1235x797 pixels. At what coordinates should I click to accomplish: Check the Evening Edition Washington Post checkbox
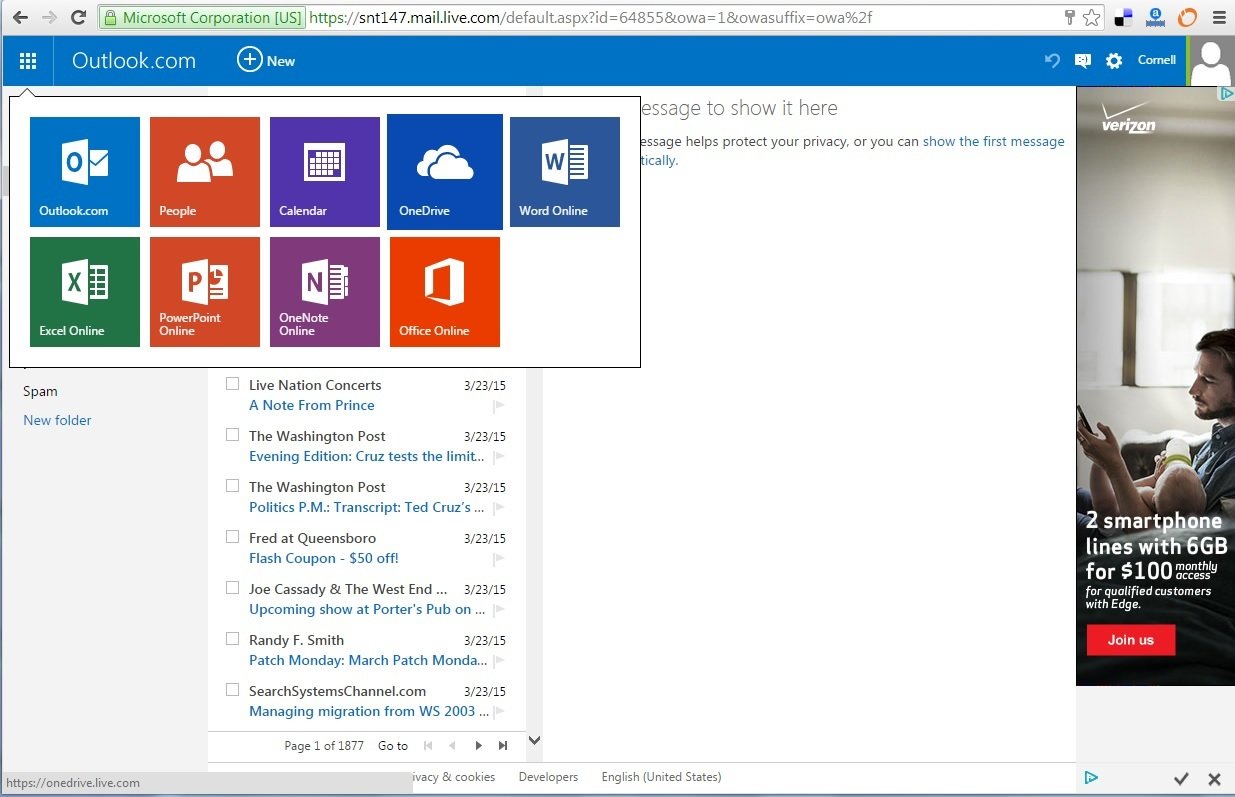pos(232,435)
